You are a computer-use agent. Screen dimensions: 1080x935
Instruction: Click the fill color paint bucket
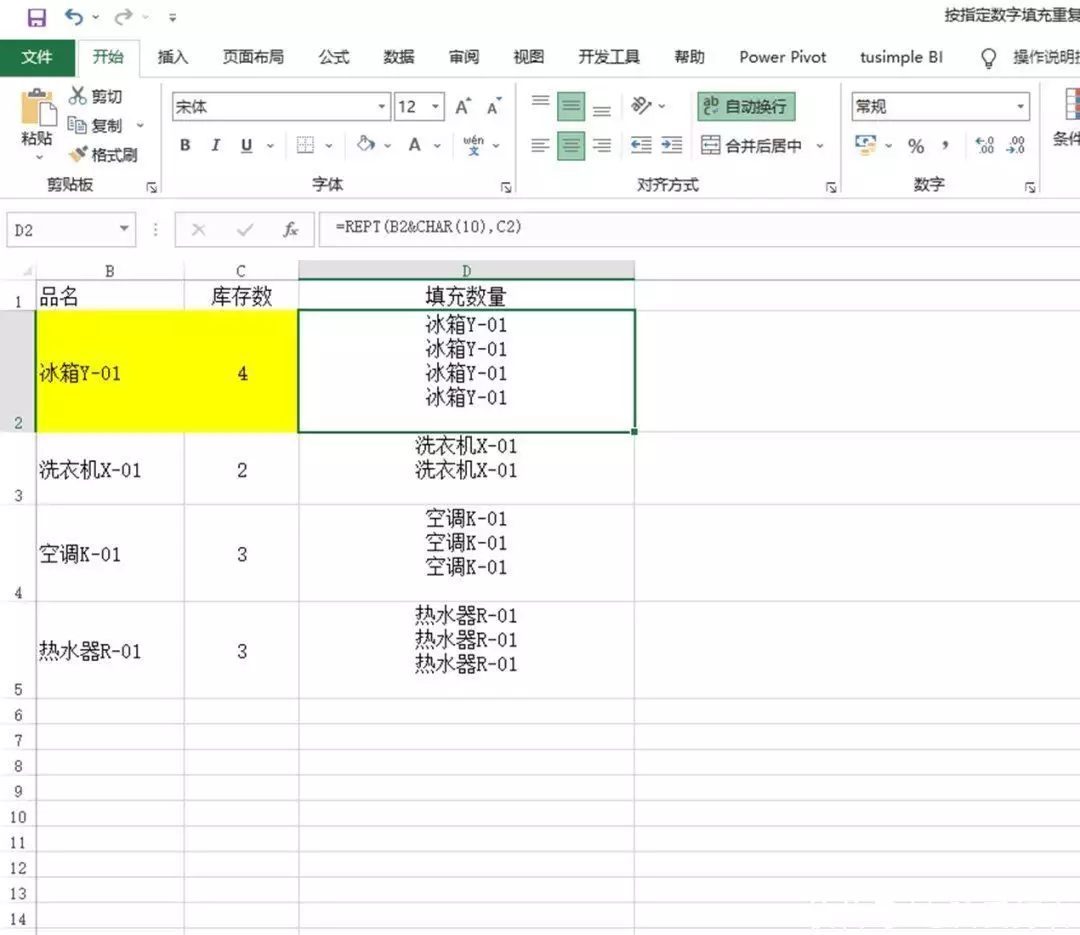pos(365,146)
